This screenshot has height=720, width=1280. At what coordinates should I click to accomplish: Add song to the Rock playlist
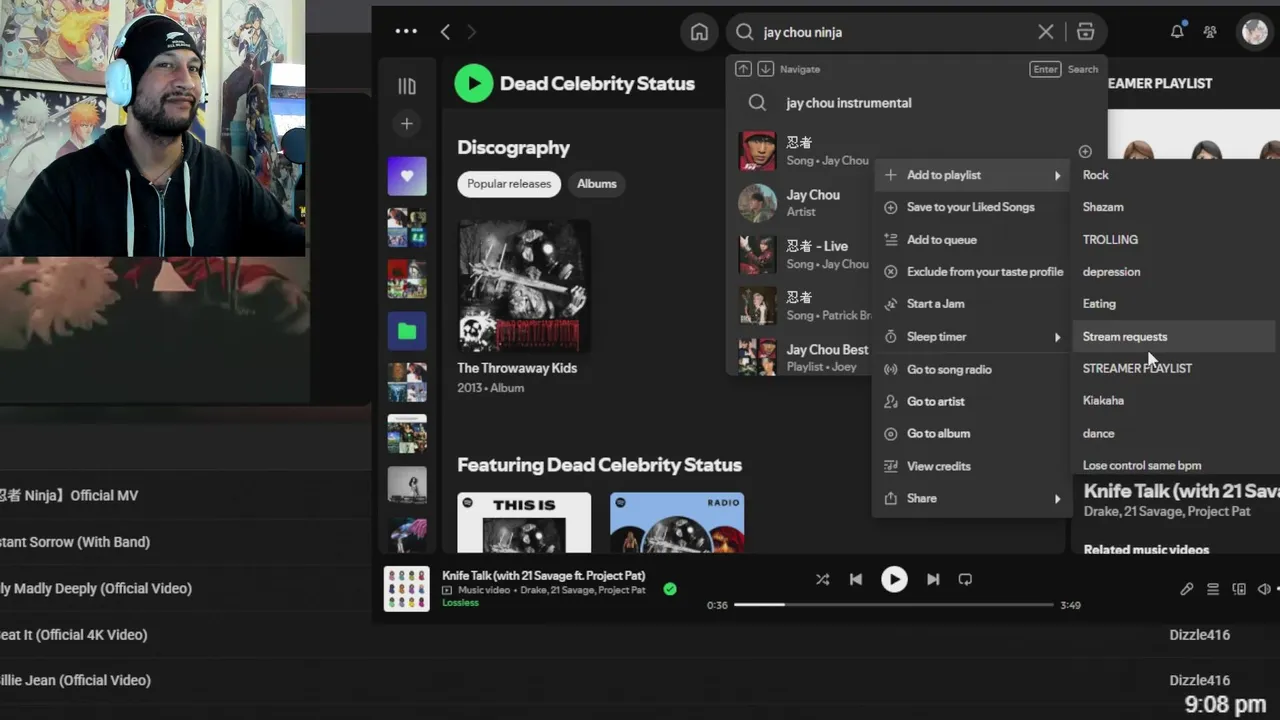click(1174, 175)
